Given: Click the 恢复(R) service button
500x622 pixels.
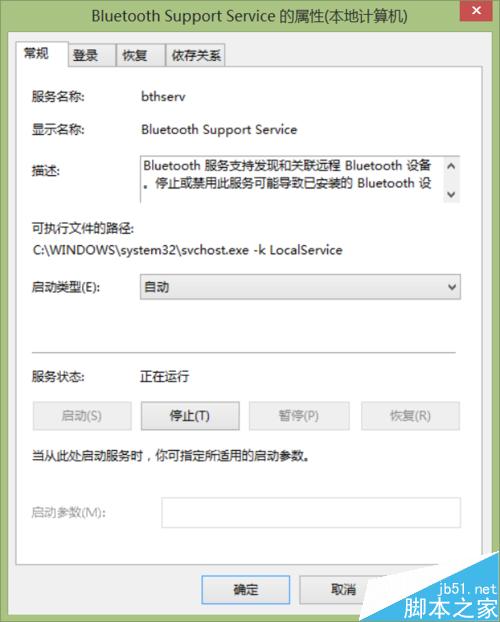Looking at the screenshot, I should point(410,416).
